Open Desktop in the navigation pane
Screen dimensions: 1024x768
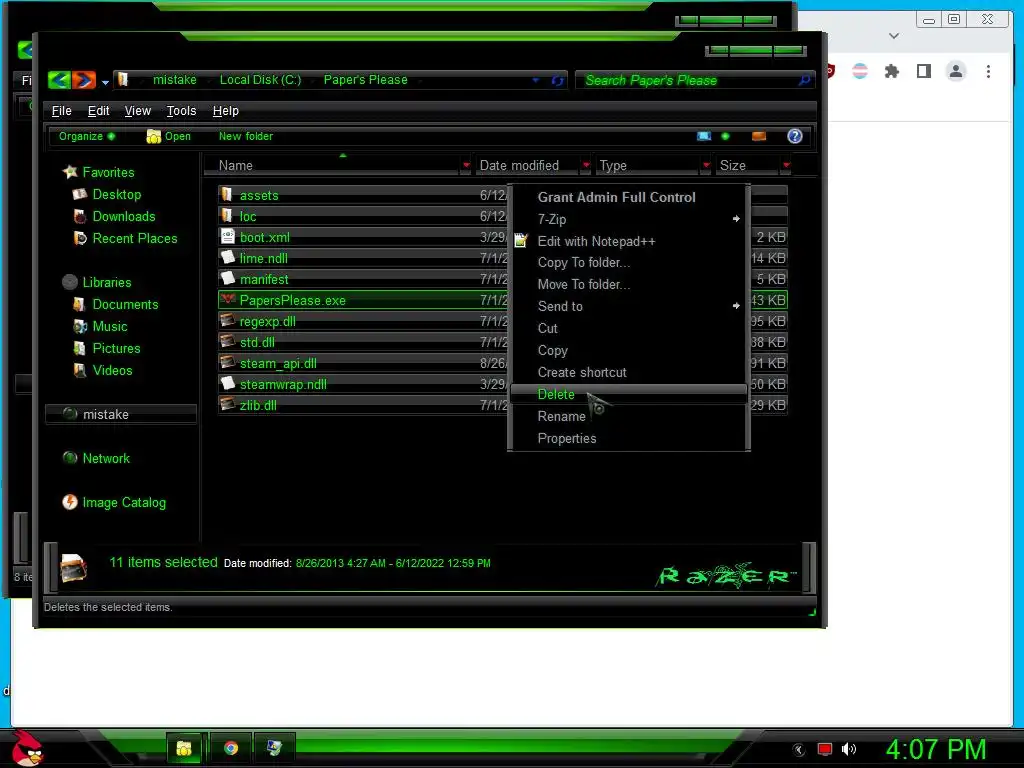click(107, 195)
